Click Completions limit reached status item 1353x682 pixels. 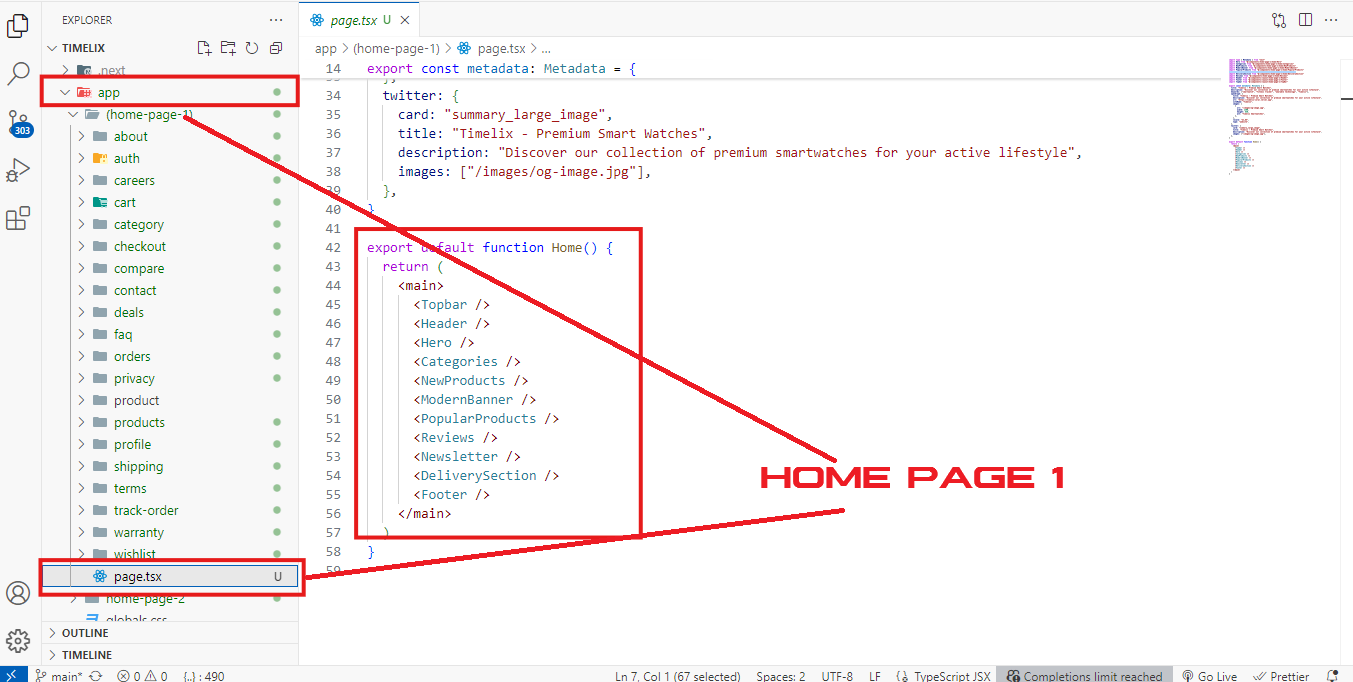click(x=1084, y=676)
